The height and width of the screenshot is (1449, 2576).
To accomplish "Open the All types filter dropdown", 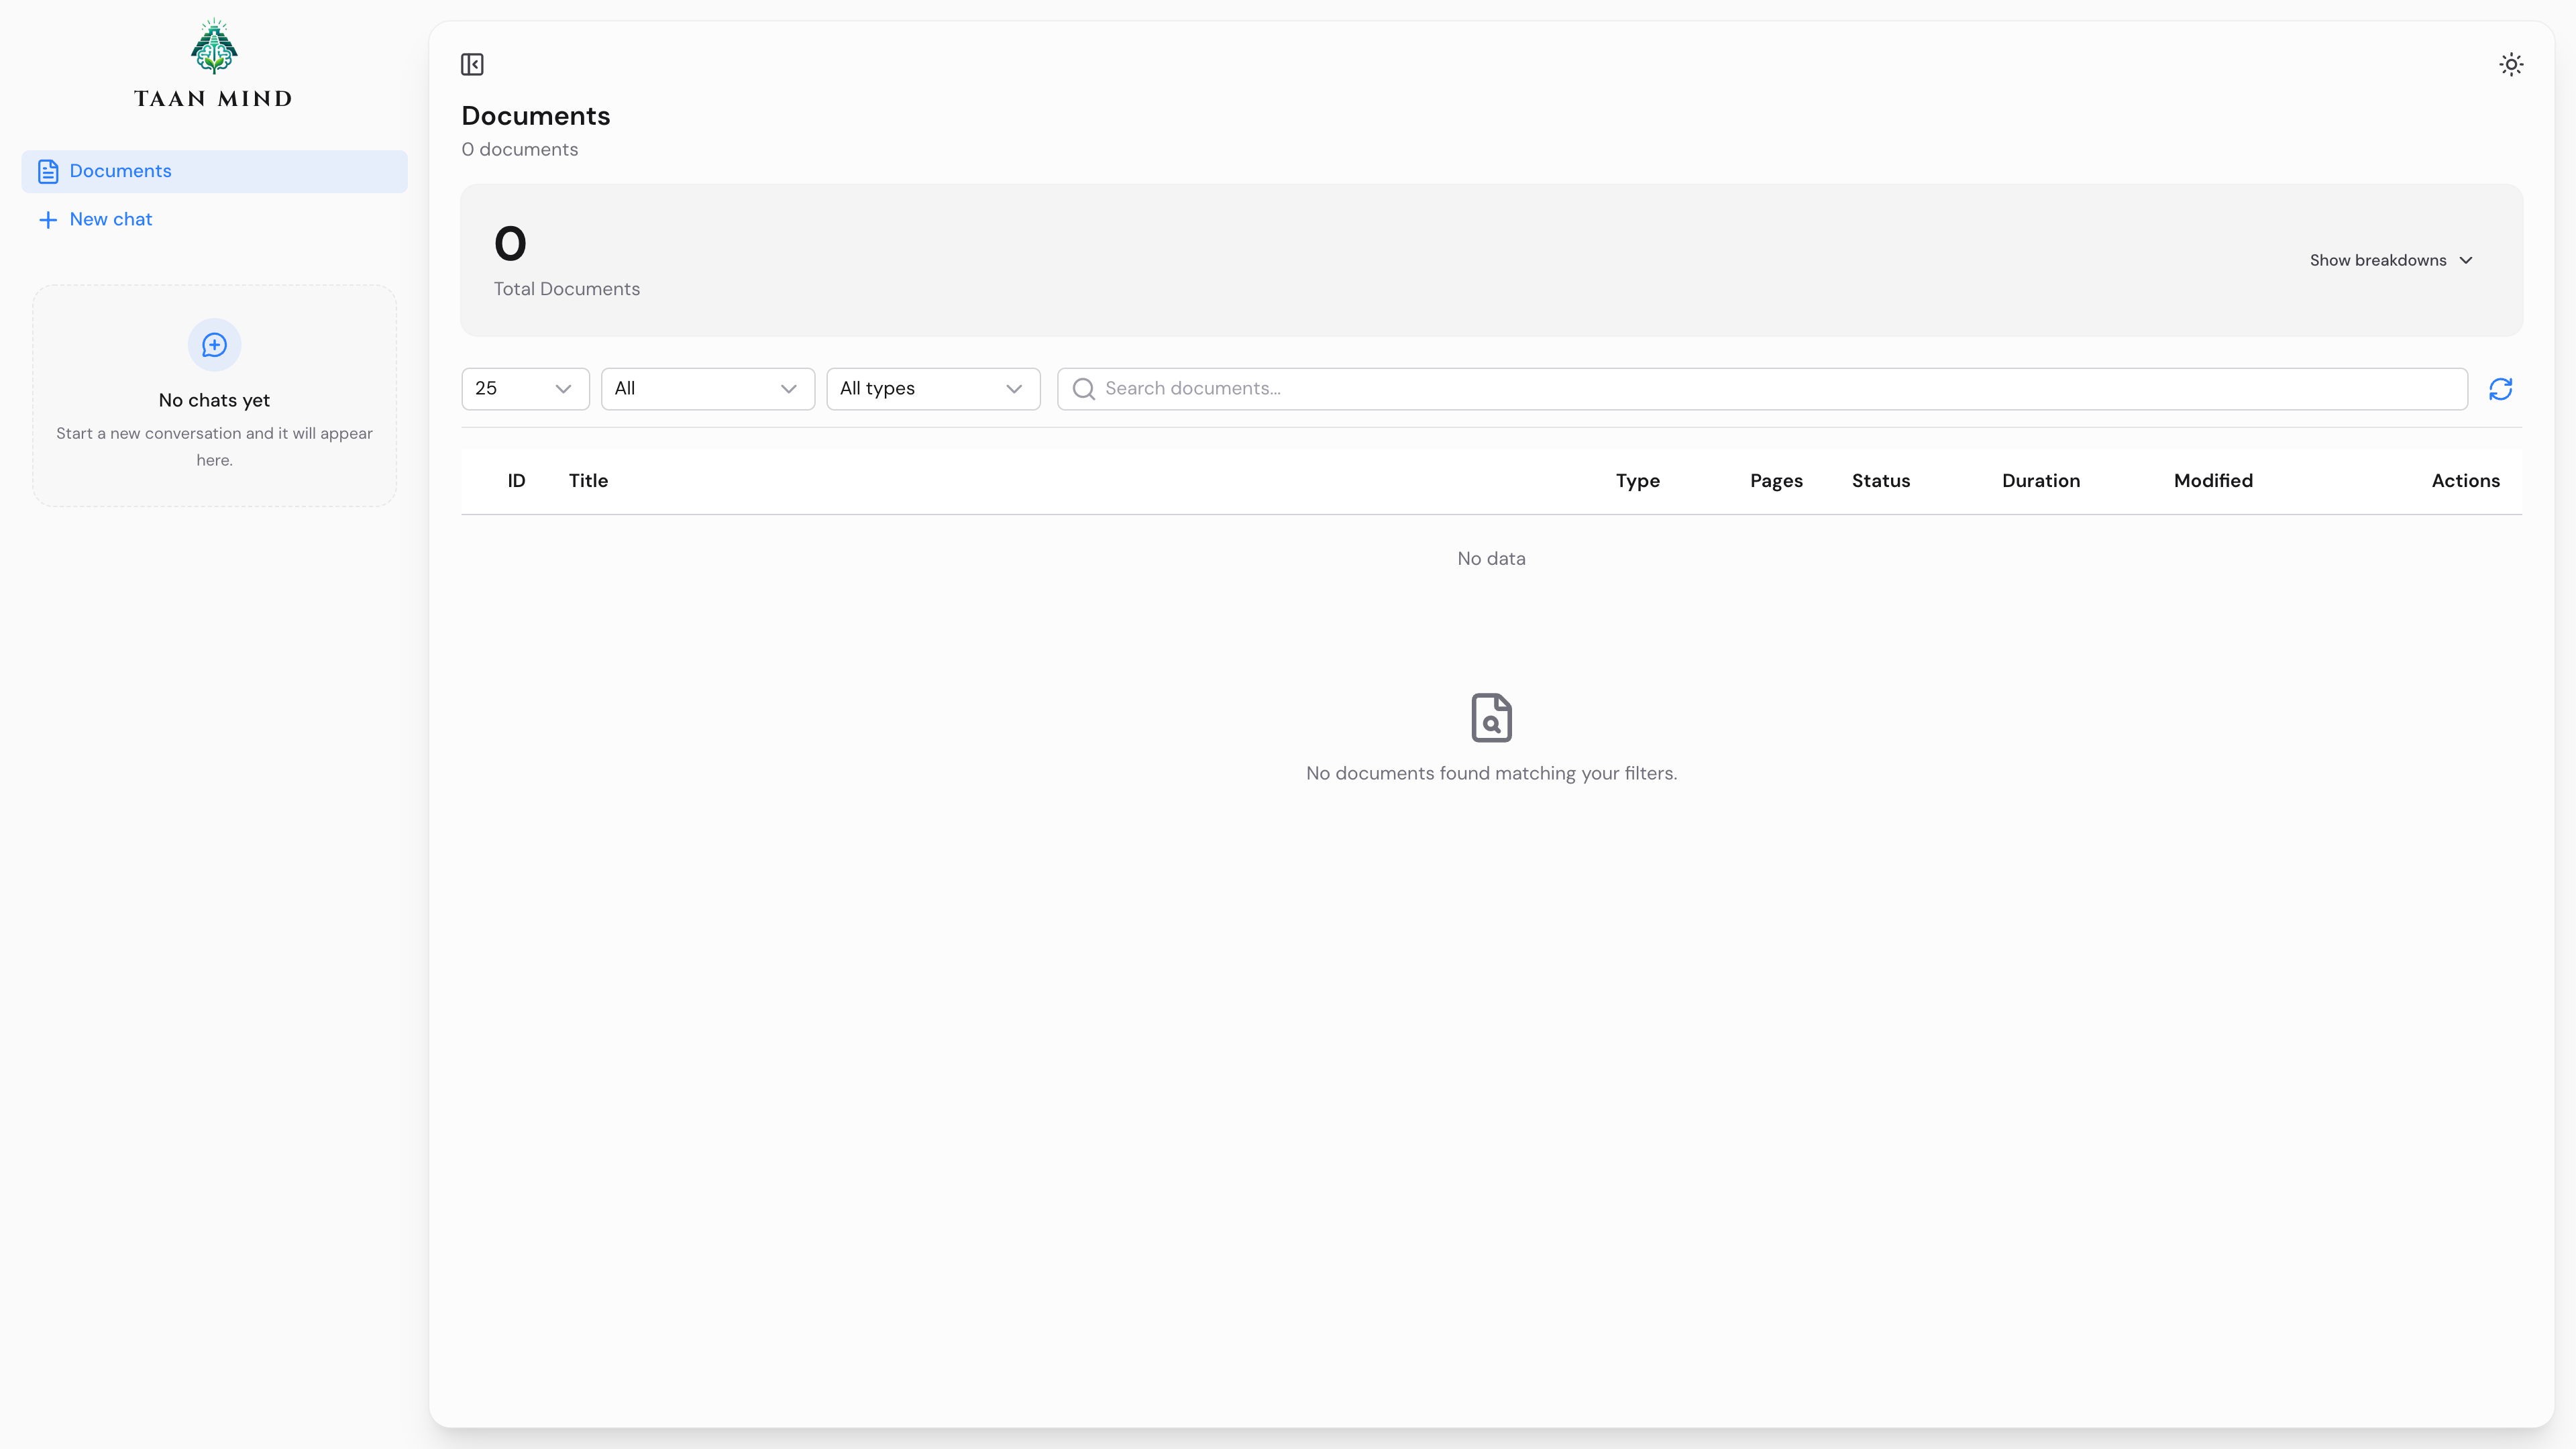I will pos(934,389).
